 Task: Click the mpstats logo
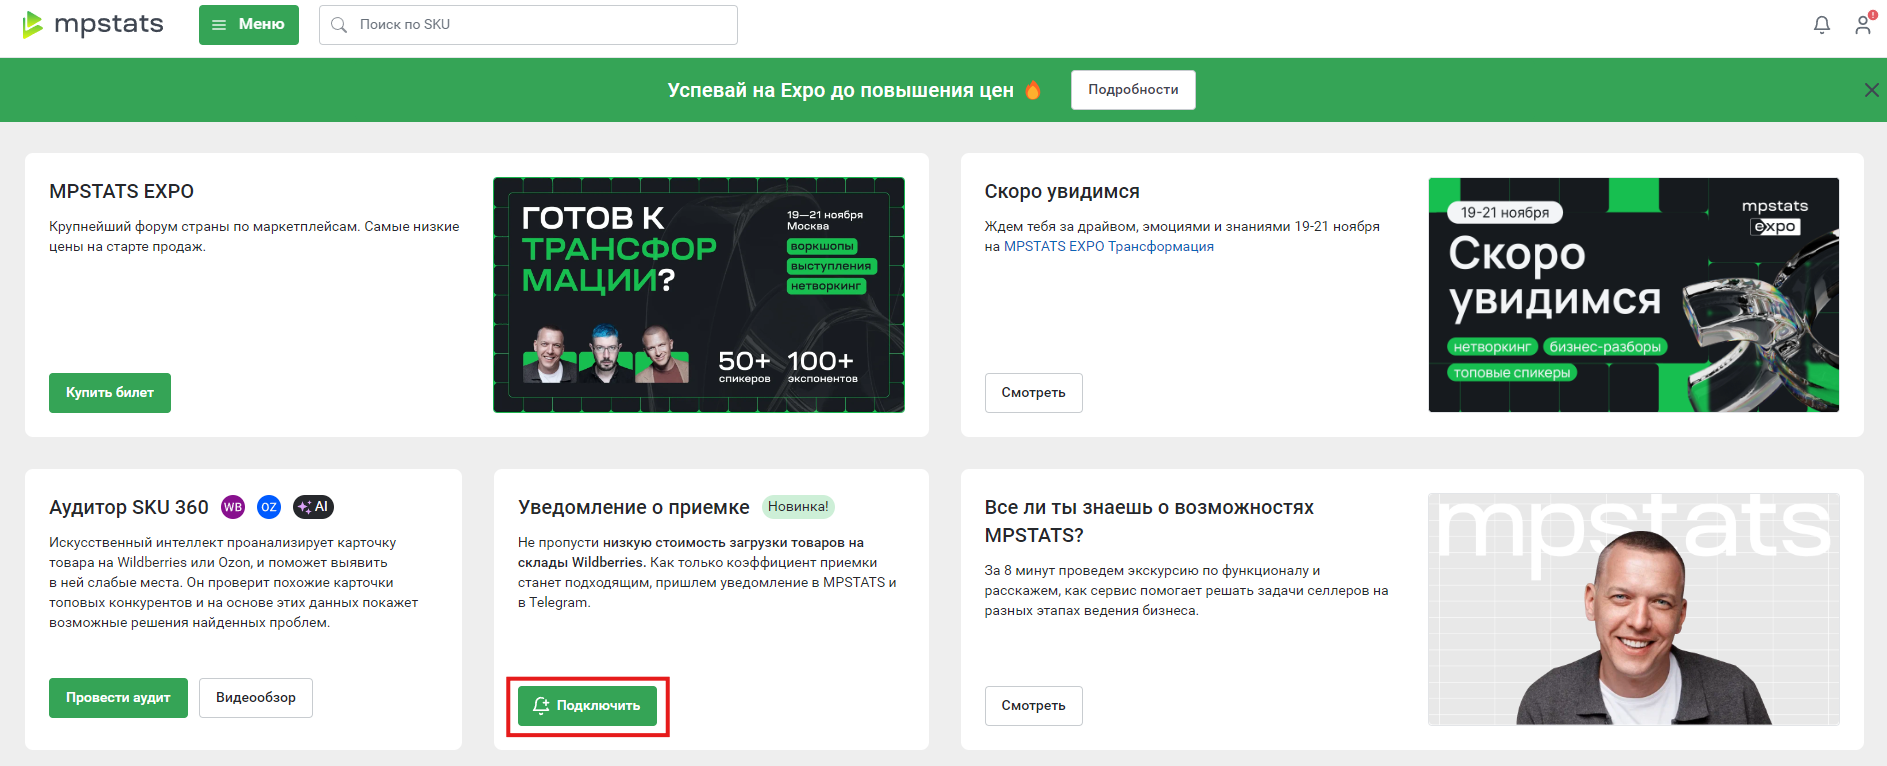pos(93,24)
